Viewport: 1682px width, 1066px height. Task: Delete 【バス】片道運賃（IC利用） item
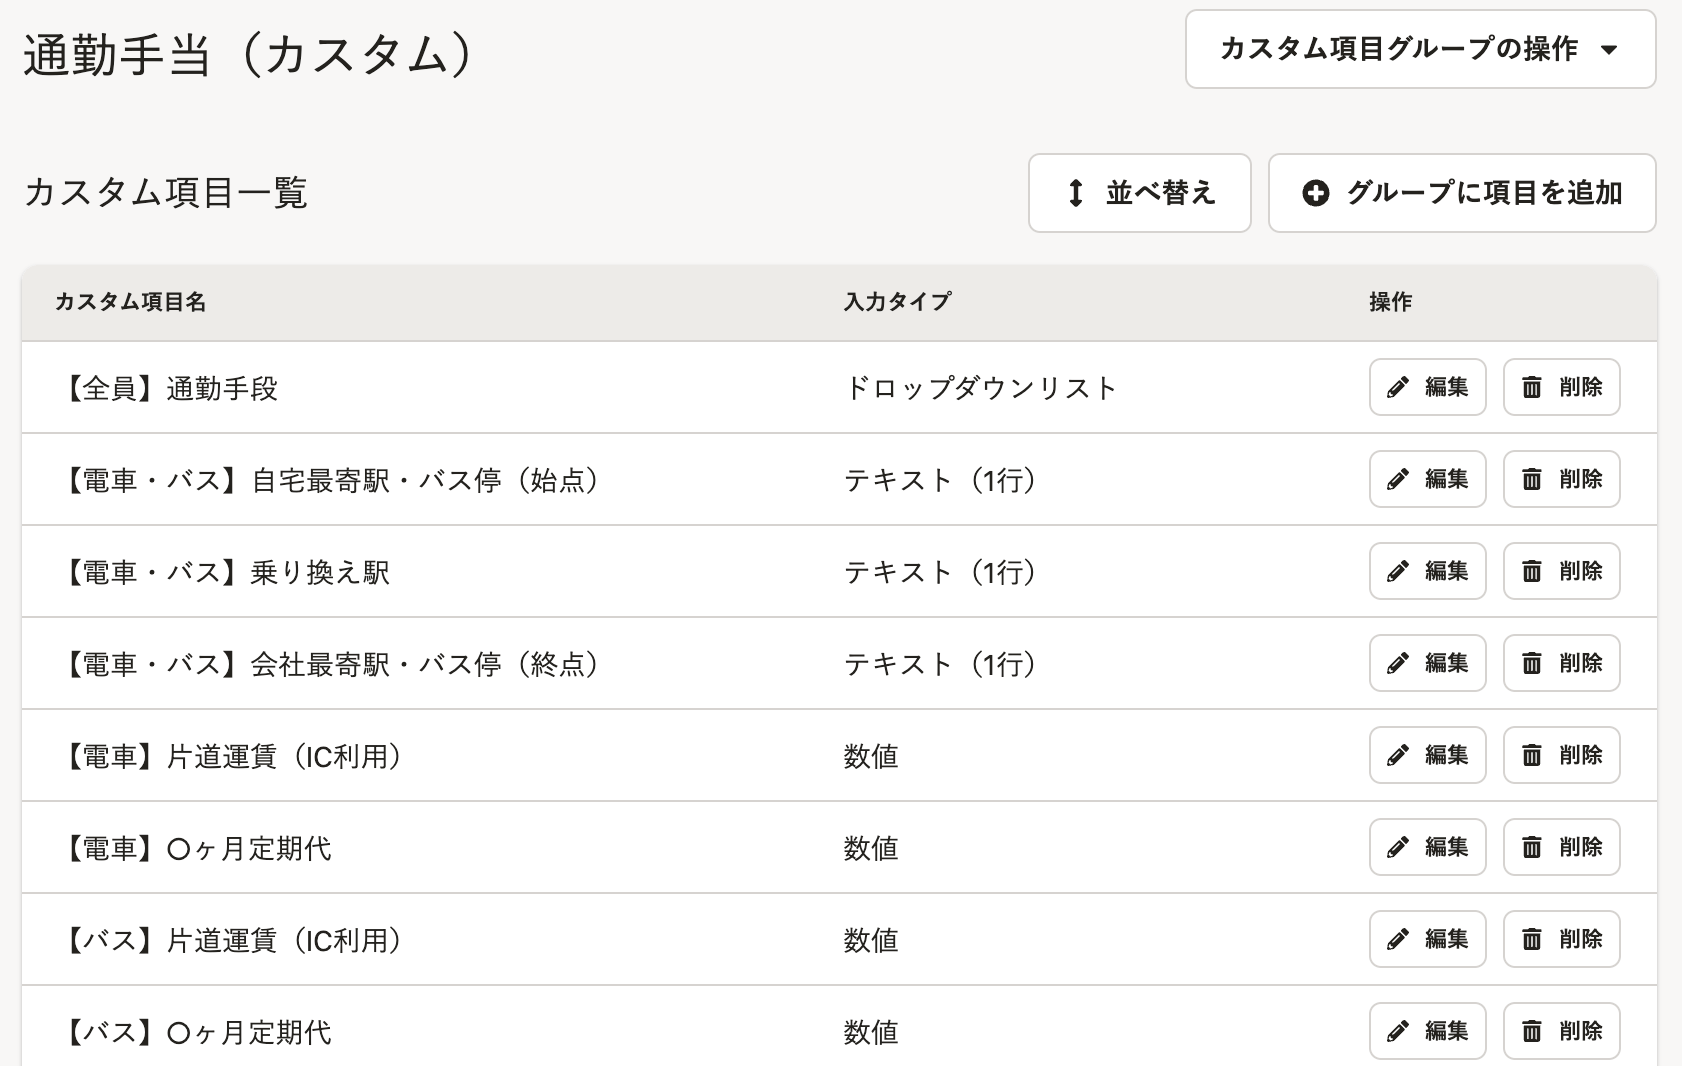coord(1561,939)
